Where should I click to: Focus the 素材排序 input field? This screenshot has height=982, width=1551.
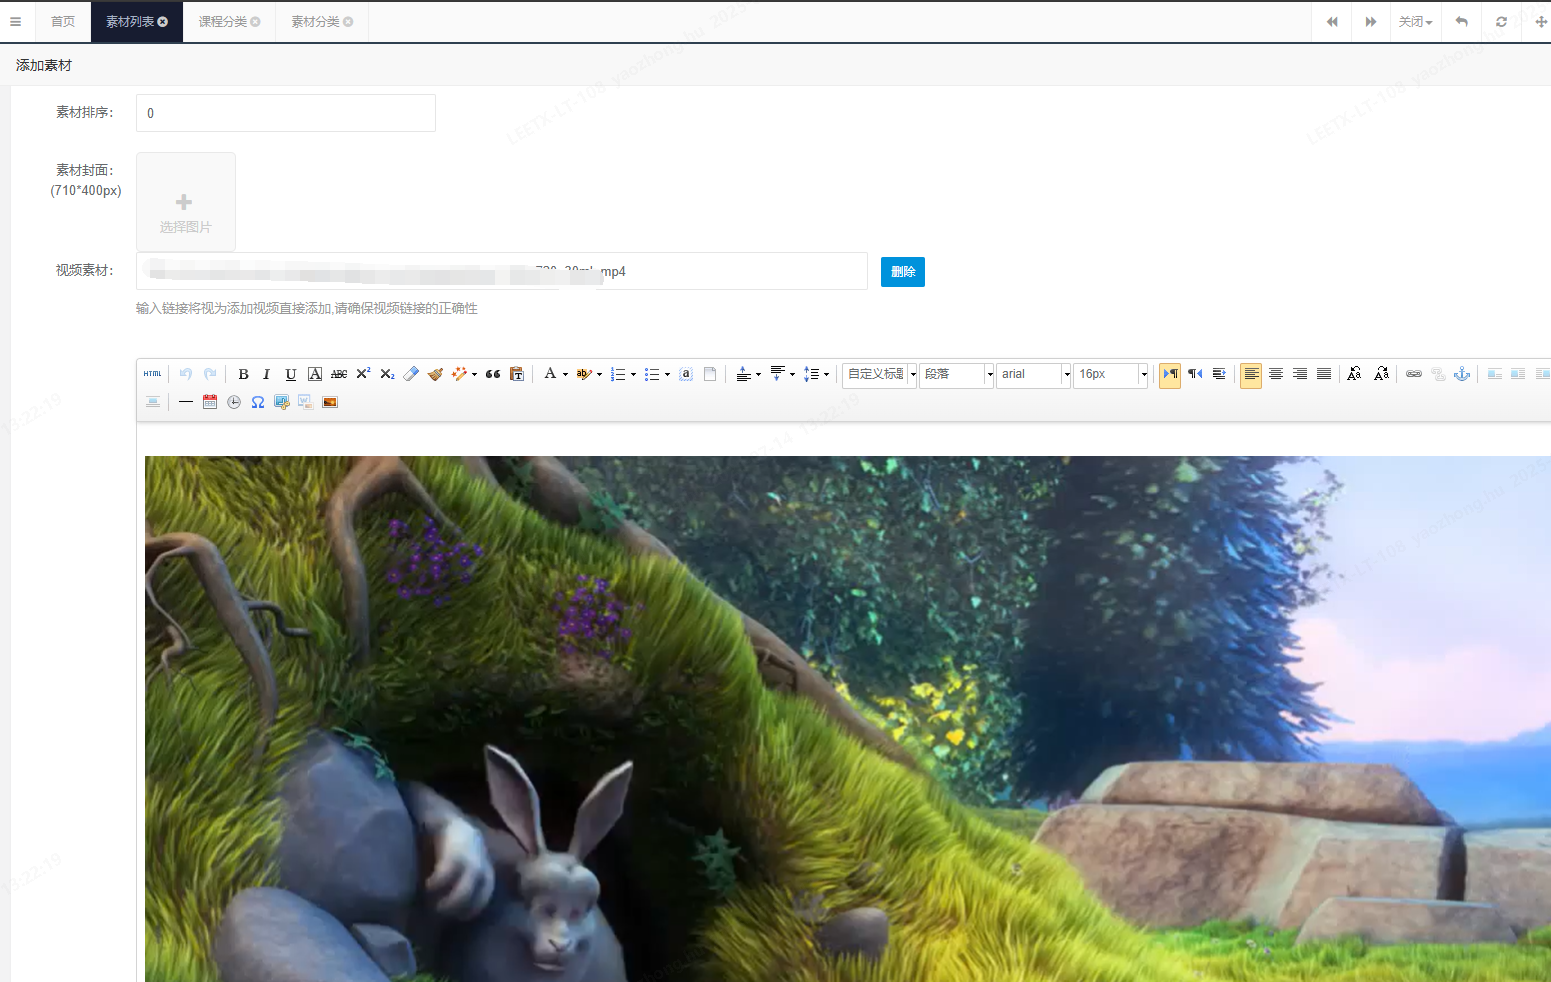(286, 113)
